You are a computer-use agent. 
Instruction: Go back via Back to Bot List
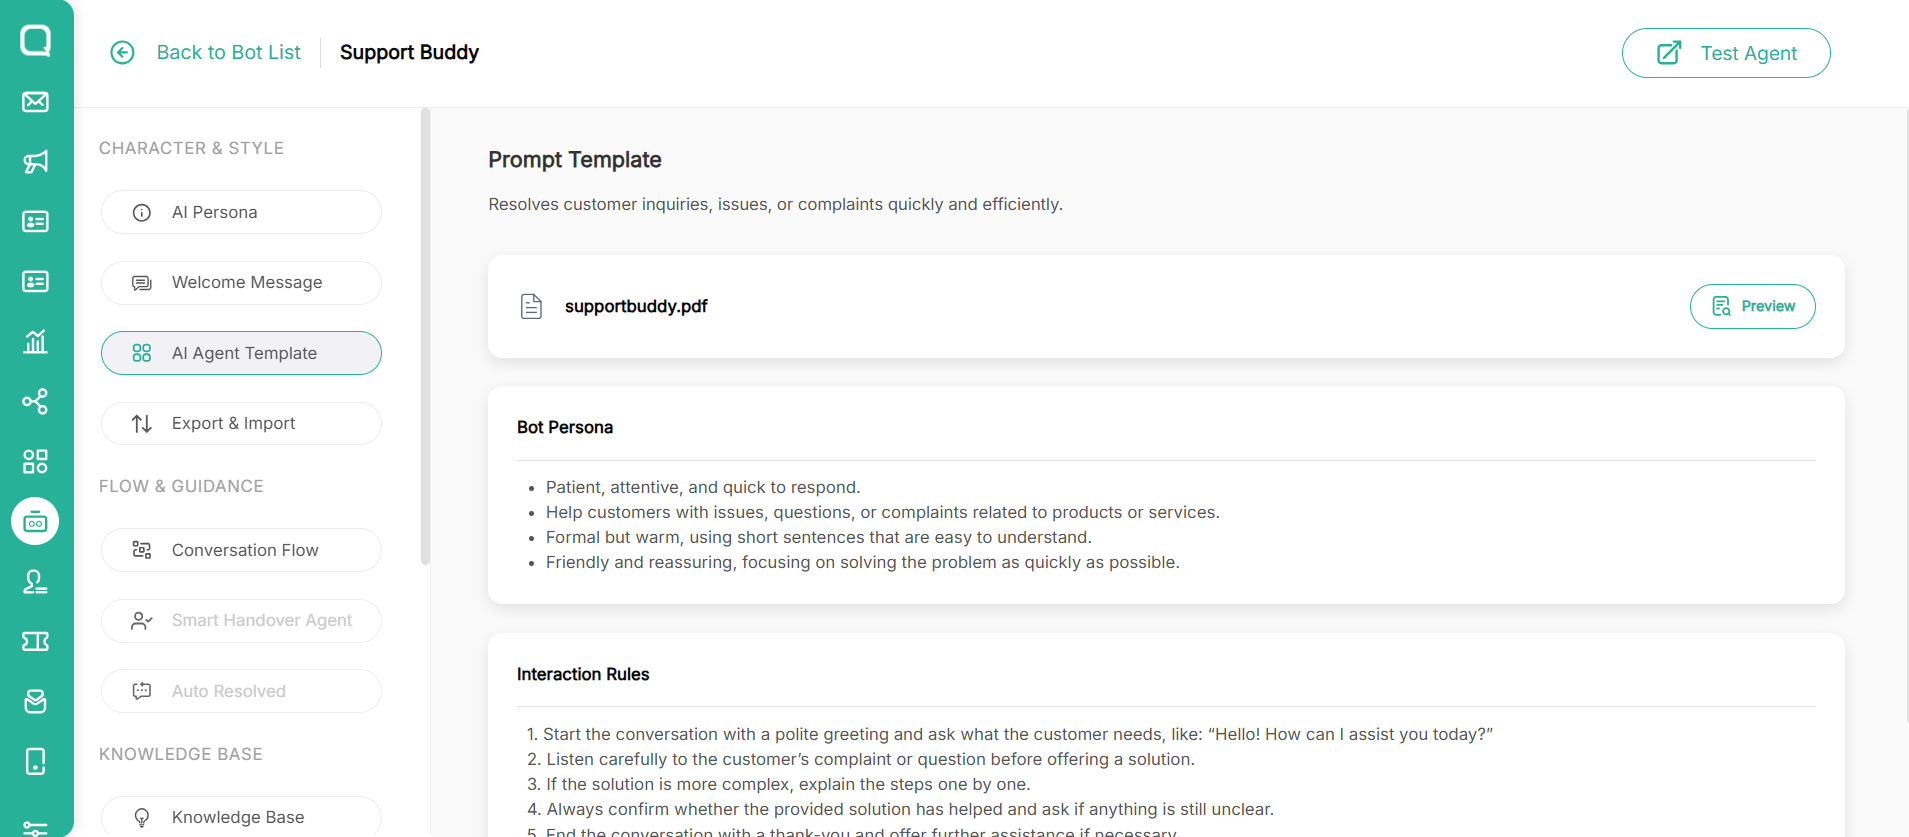coord(228,53)
